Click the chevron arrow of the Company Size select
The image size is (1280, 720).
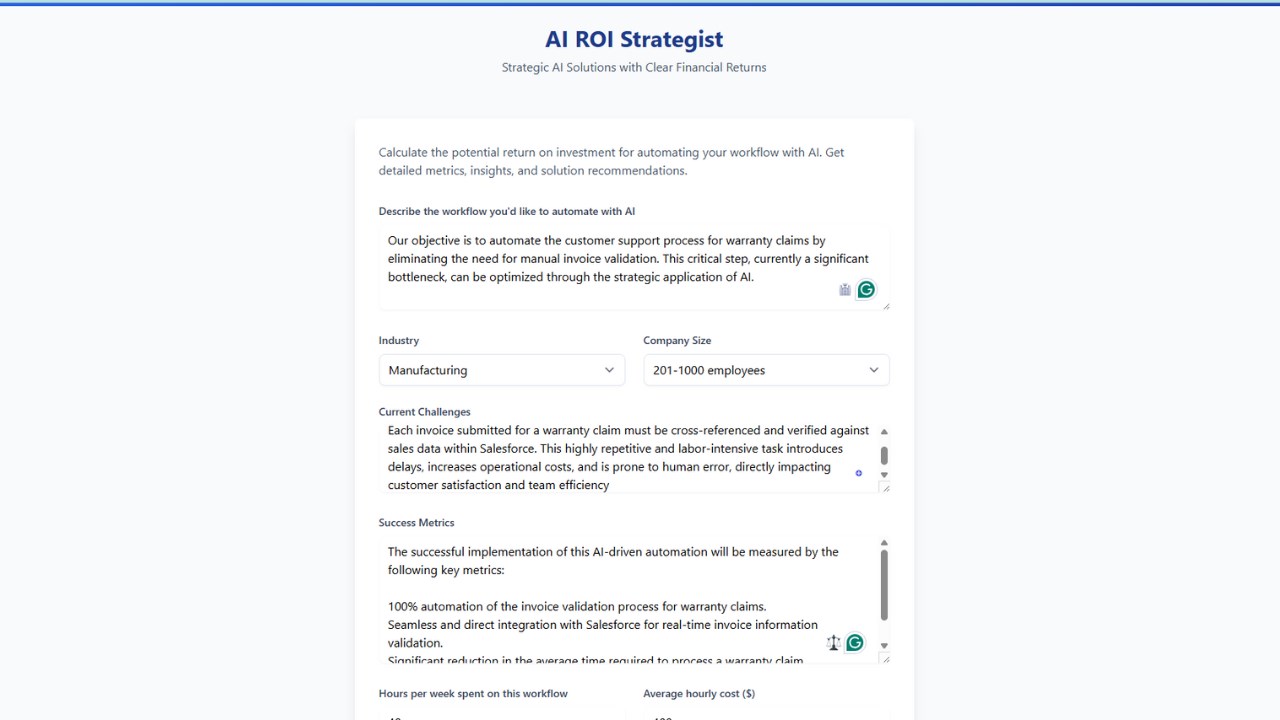[x=874, y=370]
